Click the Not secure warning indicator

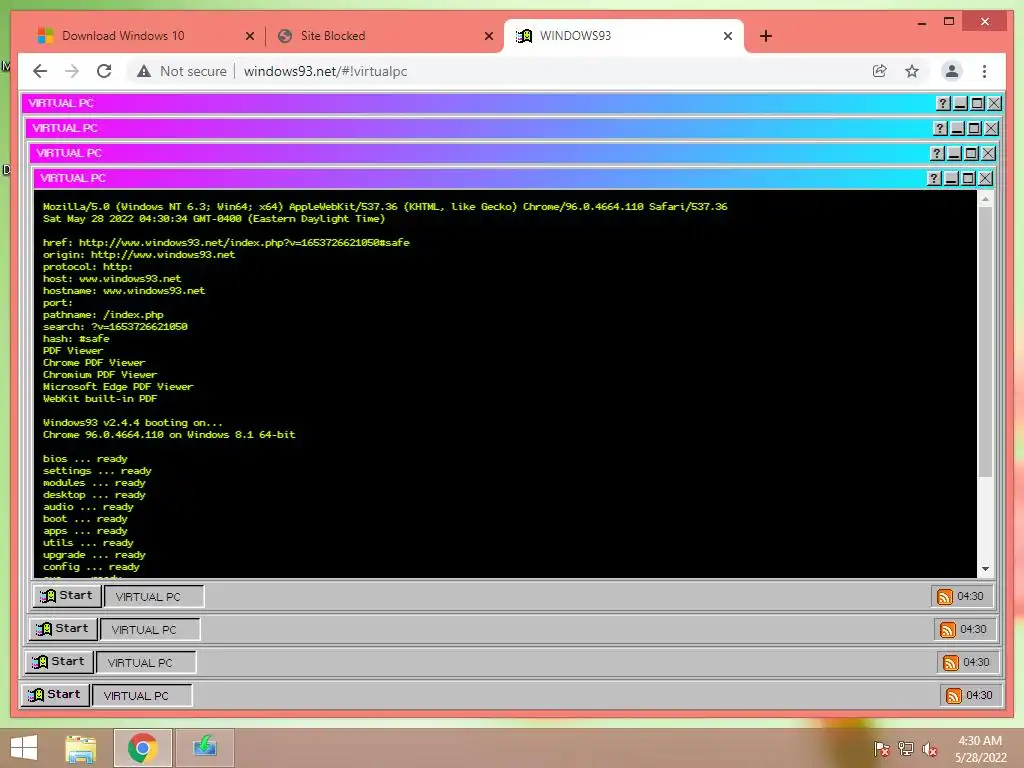pyautogui.click(x=182, y=71)
